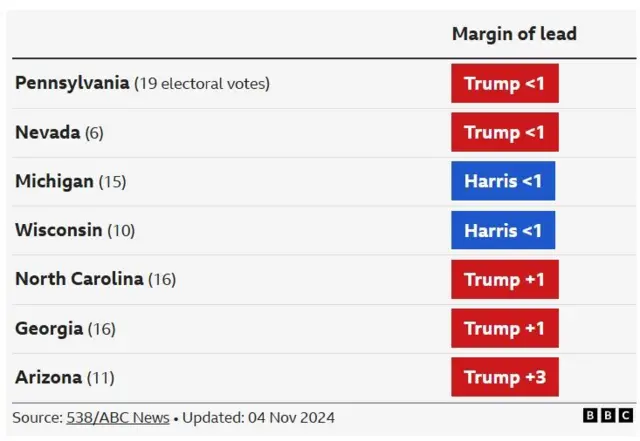
Task: Select the Wisconsin state label
Action: pos(58,230)
